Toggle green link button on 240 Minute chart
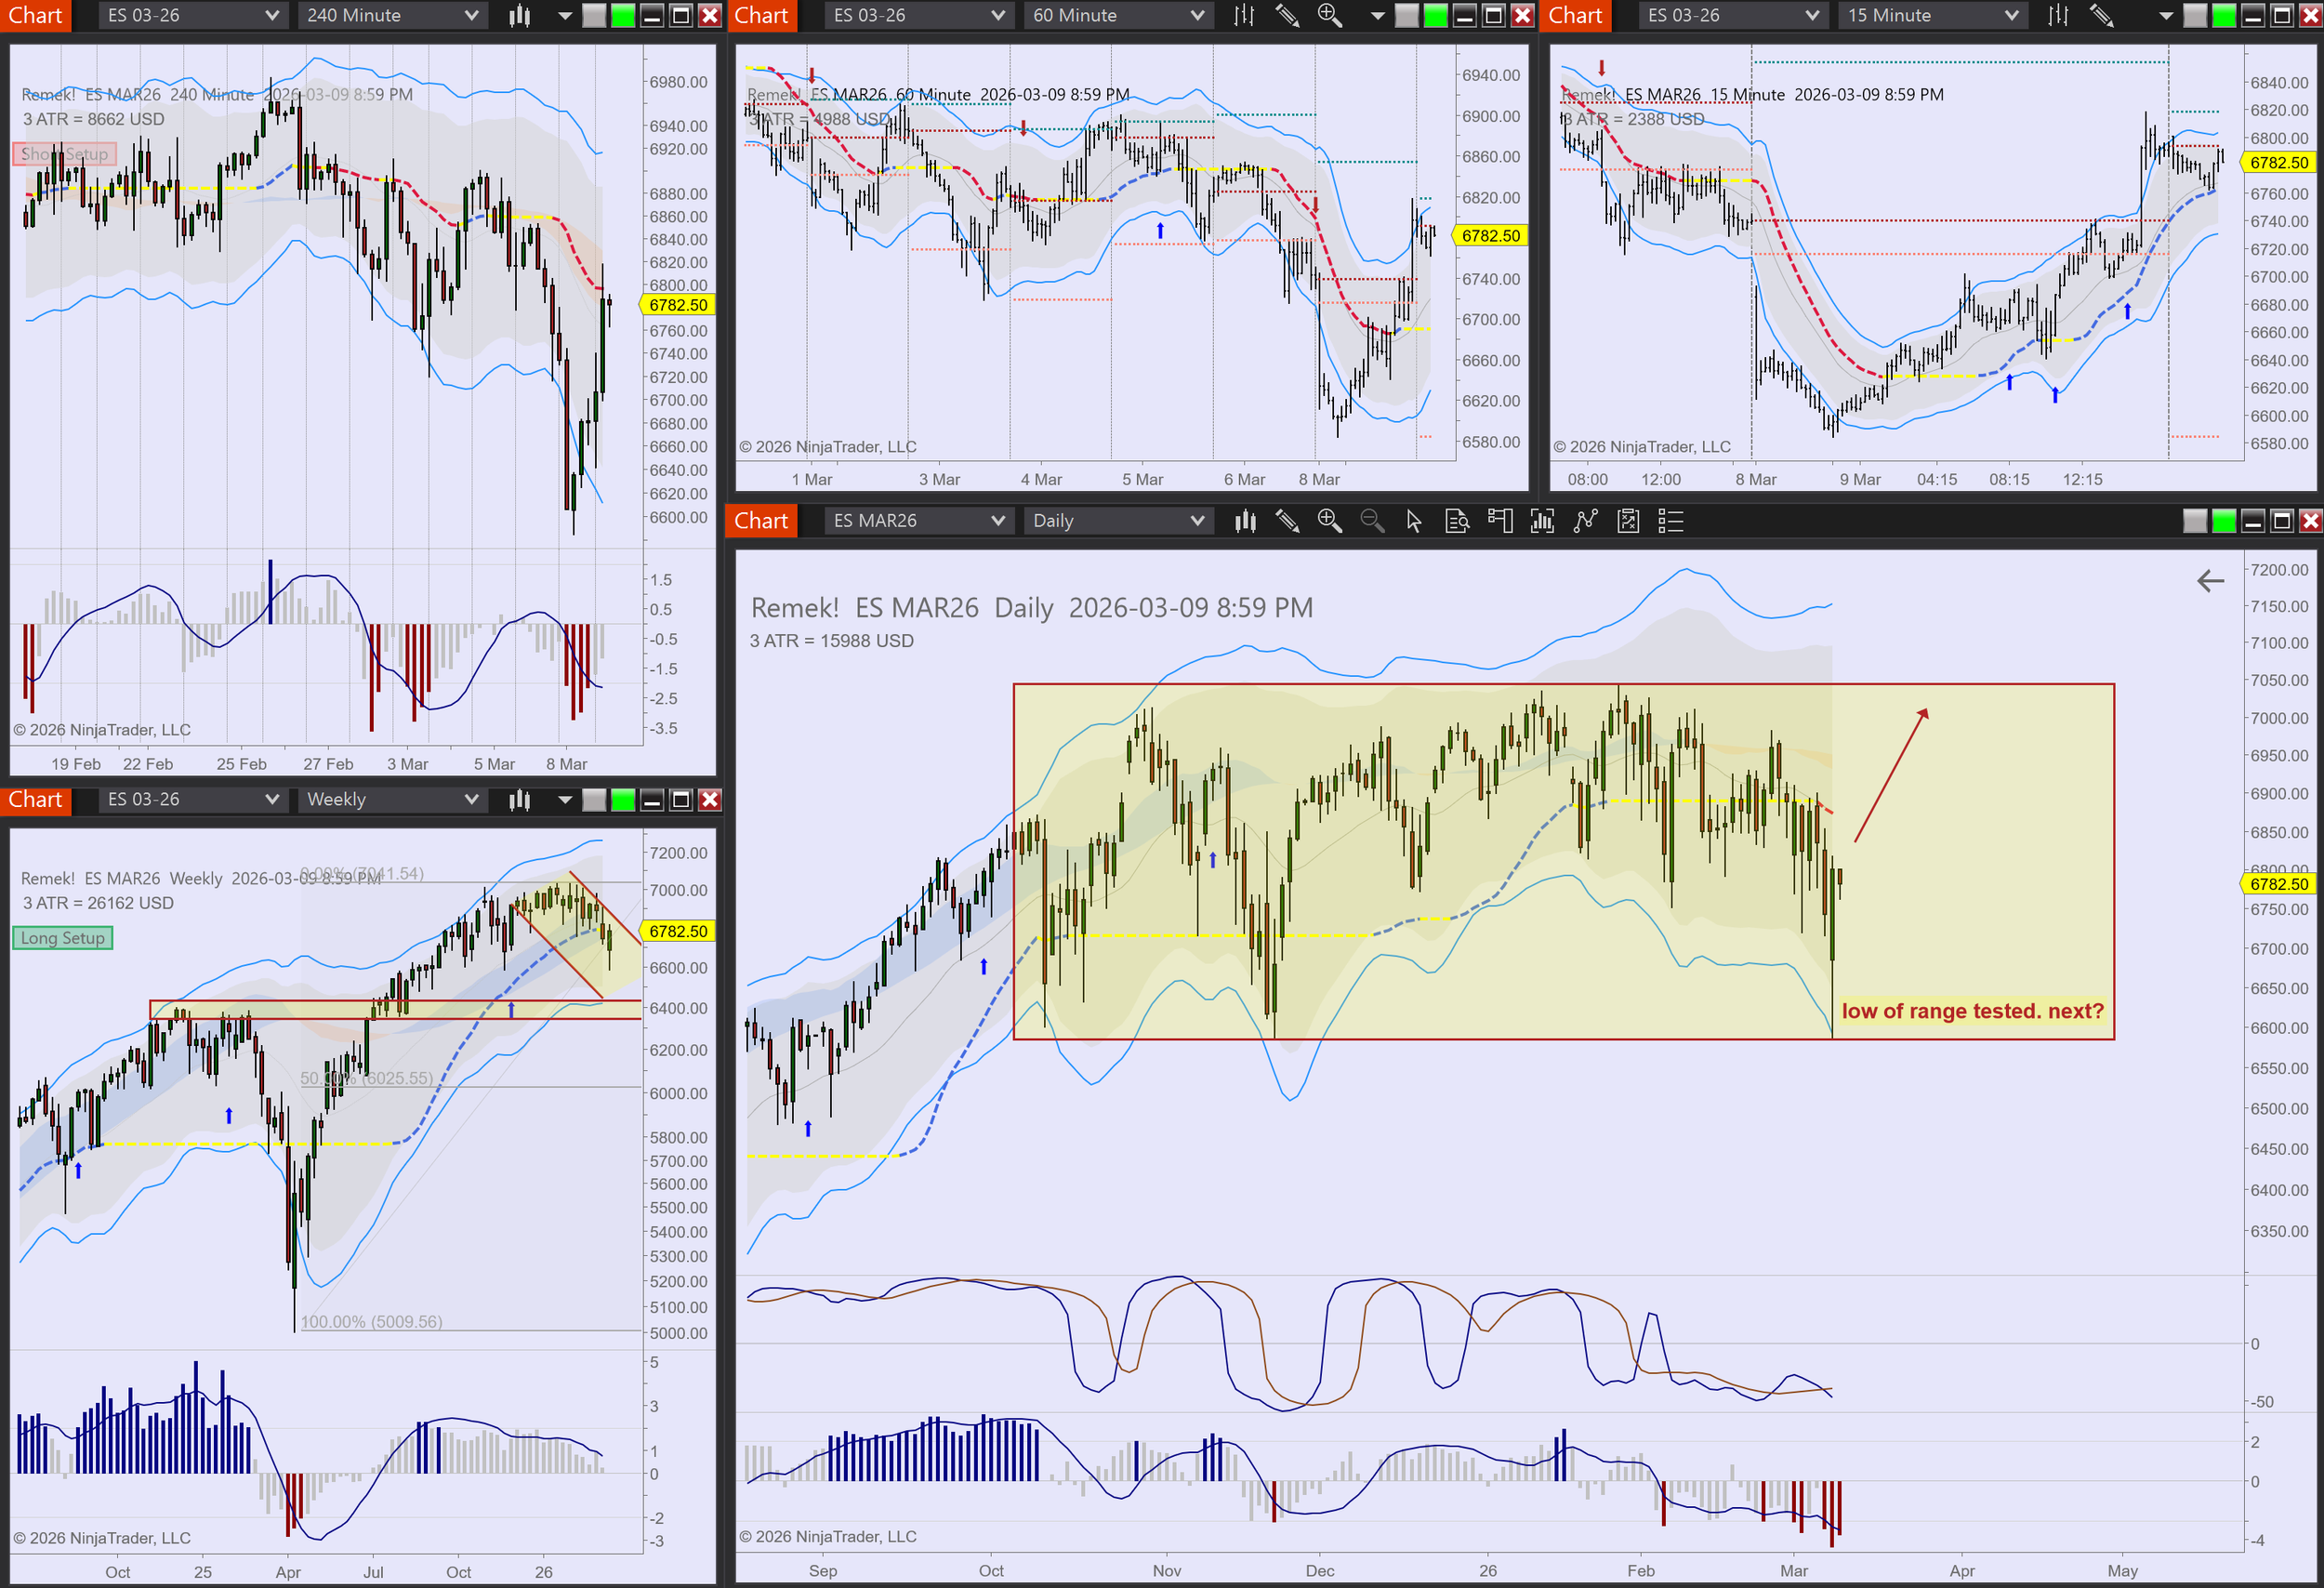 [623, 15]
